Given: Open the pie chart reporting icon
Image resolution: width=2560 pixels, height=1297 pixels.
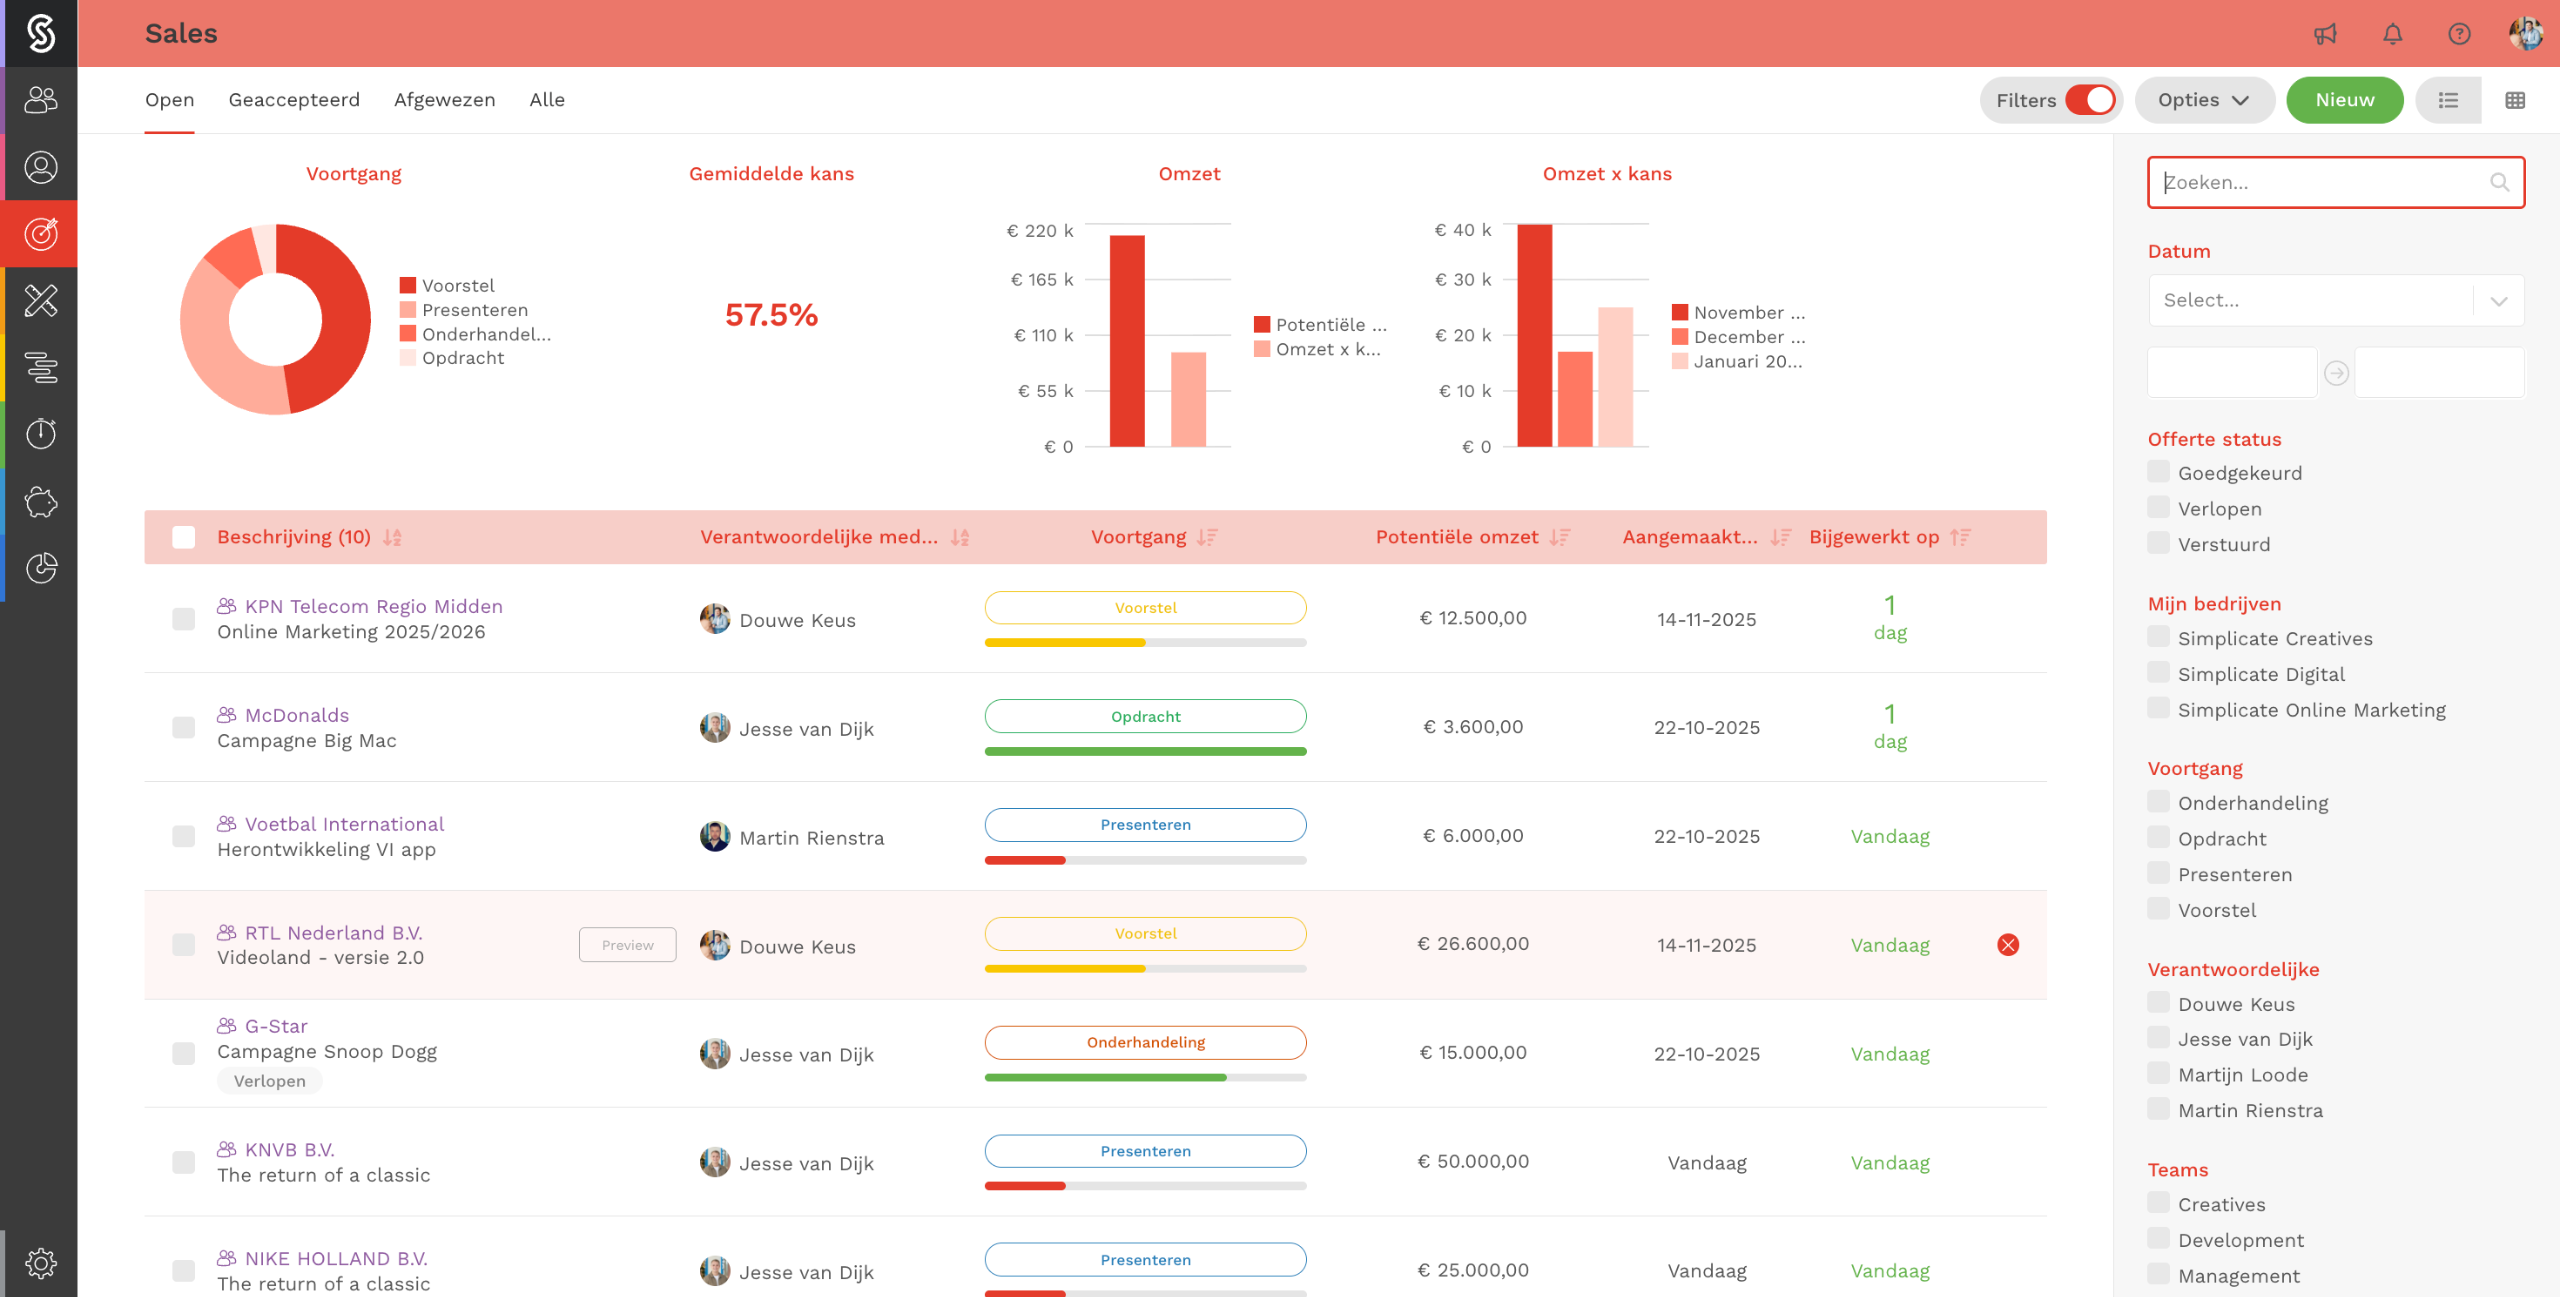Looking at the screenshot, I should tap(40, 568).
